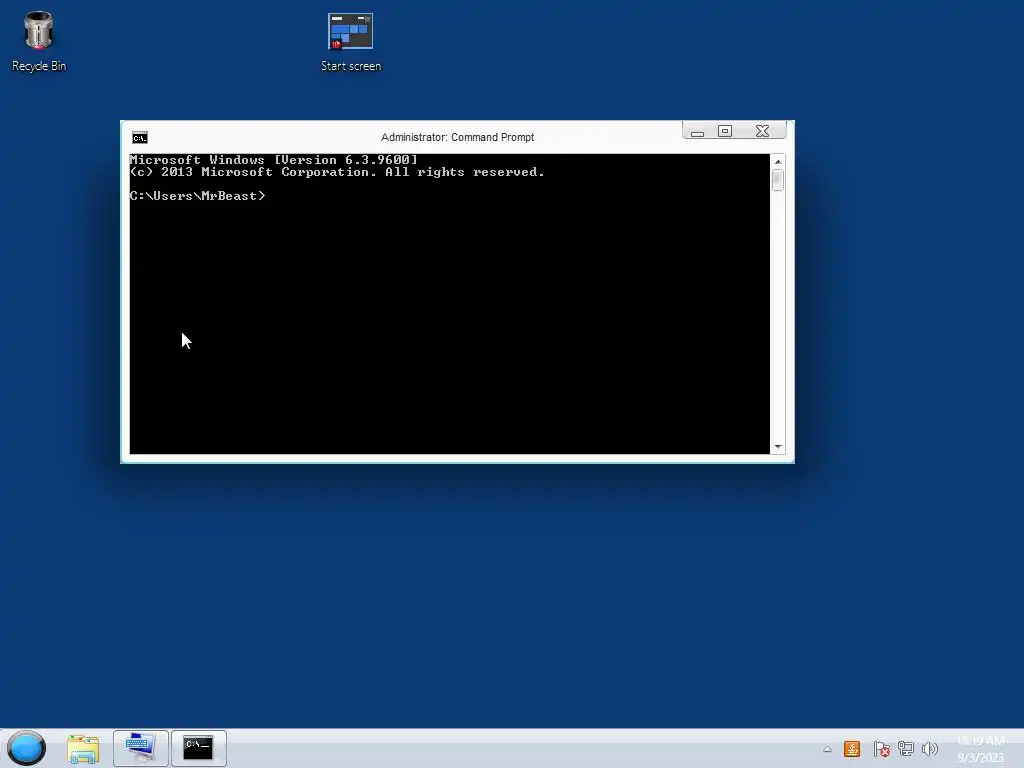This screenshot has width=1024, height=768.
Task: Minimize the Command Prompt window
Action: 697,131
